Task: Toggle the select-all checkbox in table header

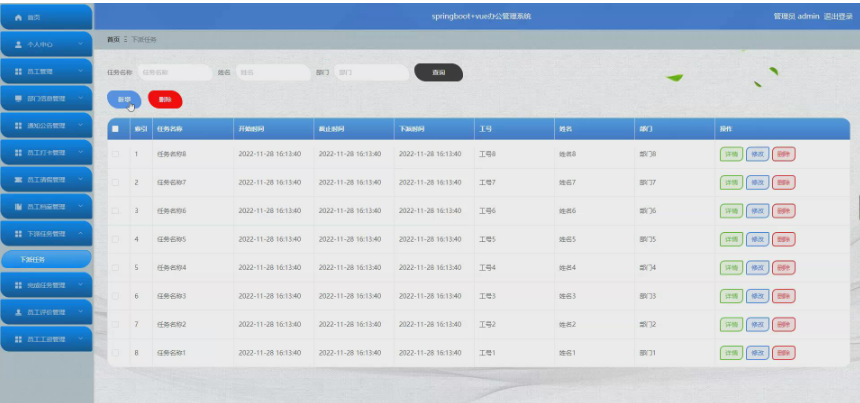Action: [115, 129]
